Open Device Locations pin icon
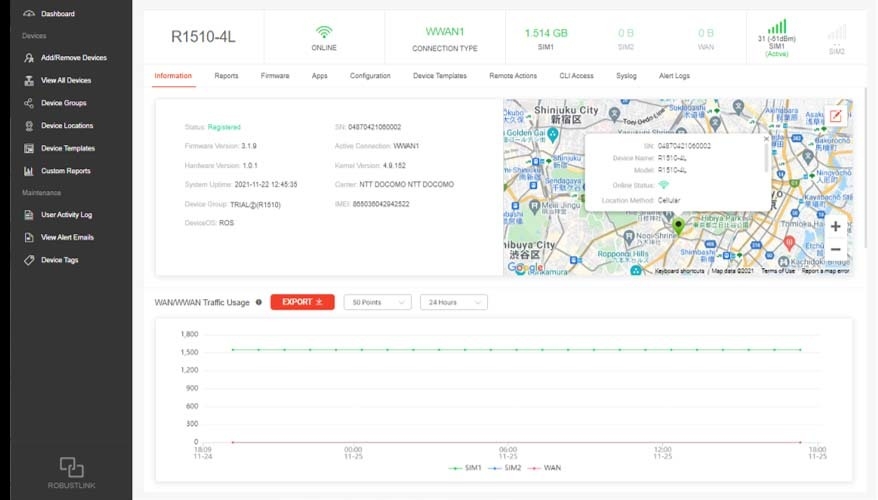Screen dimensions: 878x500 29,126
